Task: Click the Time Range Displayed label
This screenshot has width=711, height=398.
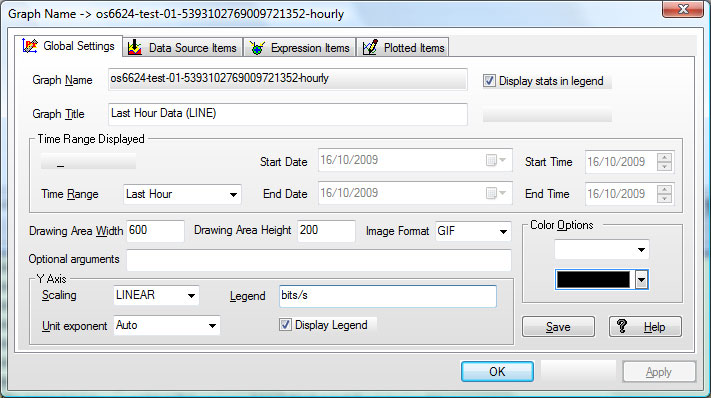Action: click(x=91, y=139)
